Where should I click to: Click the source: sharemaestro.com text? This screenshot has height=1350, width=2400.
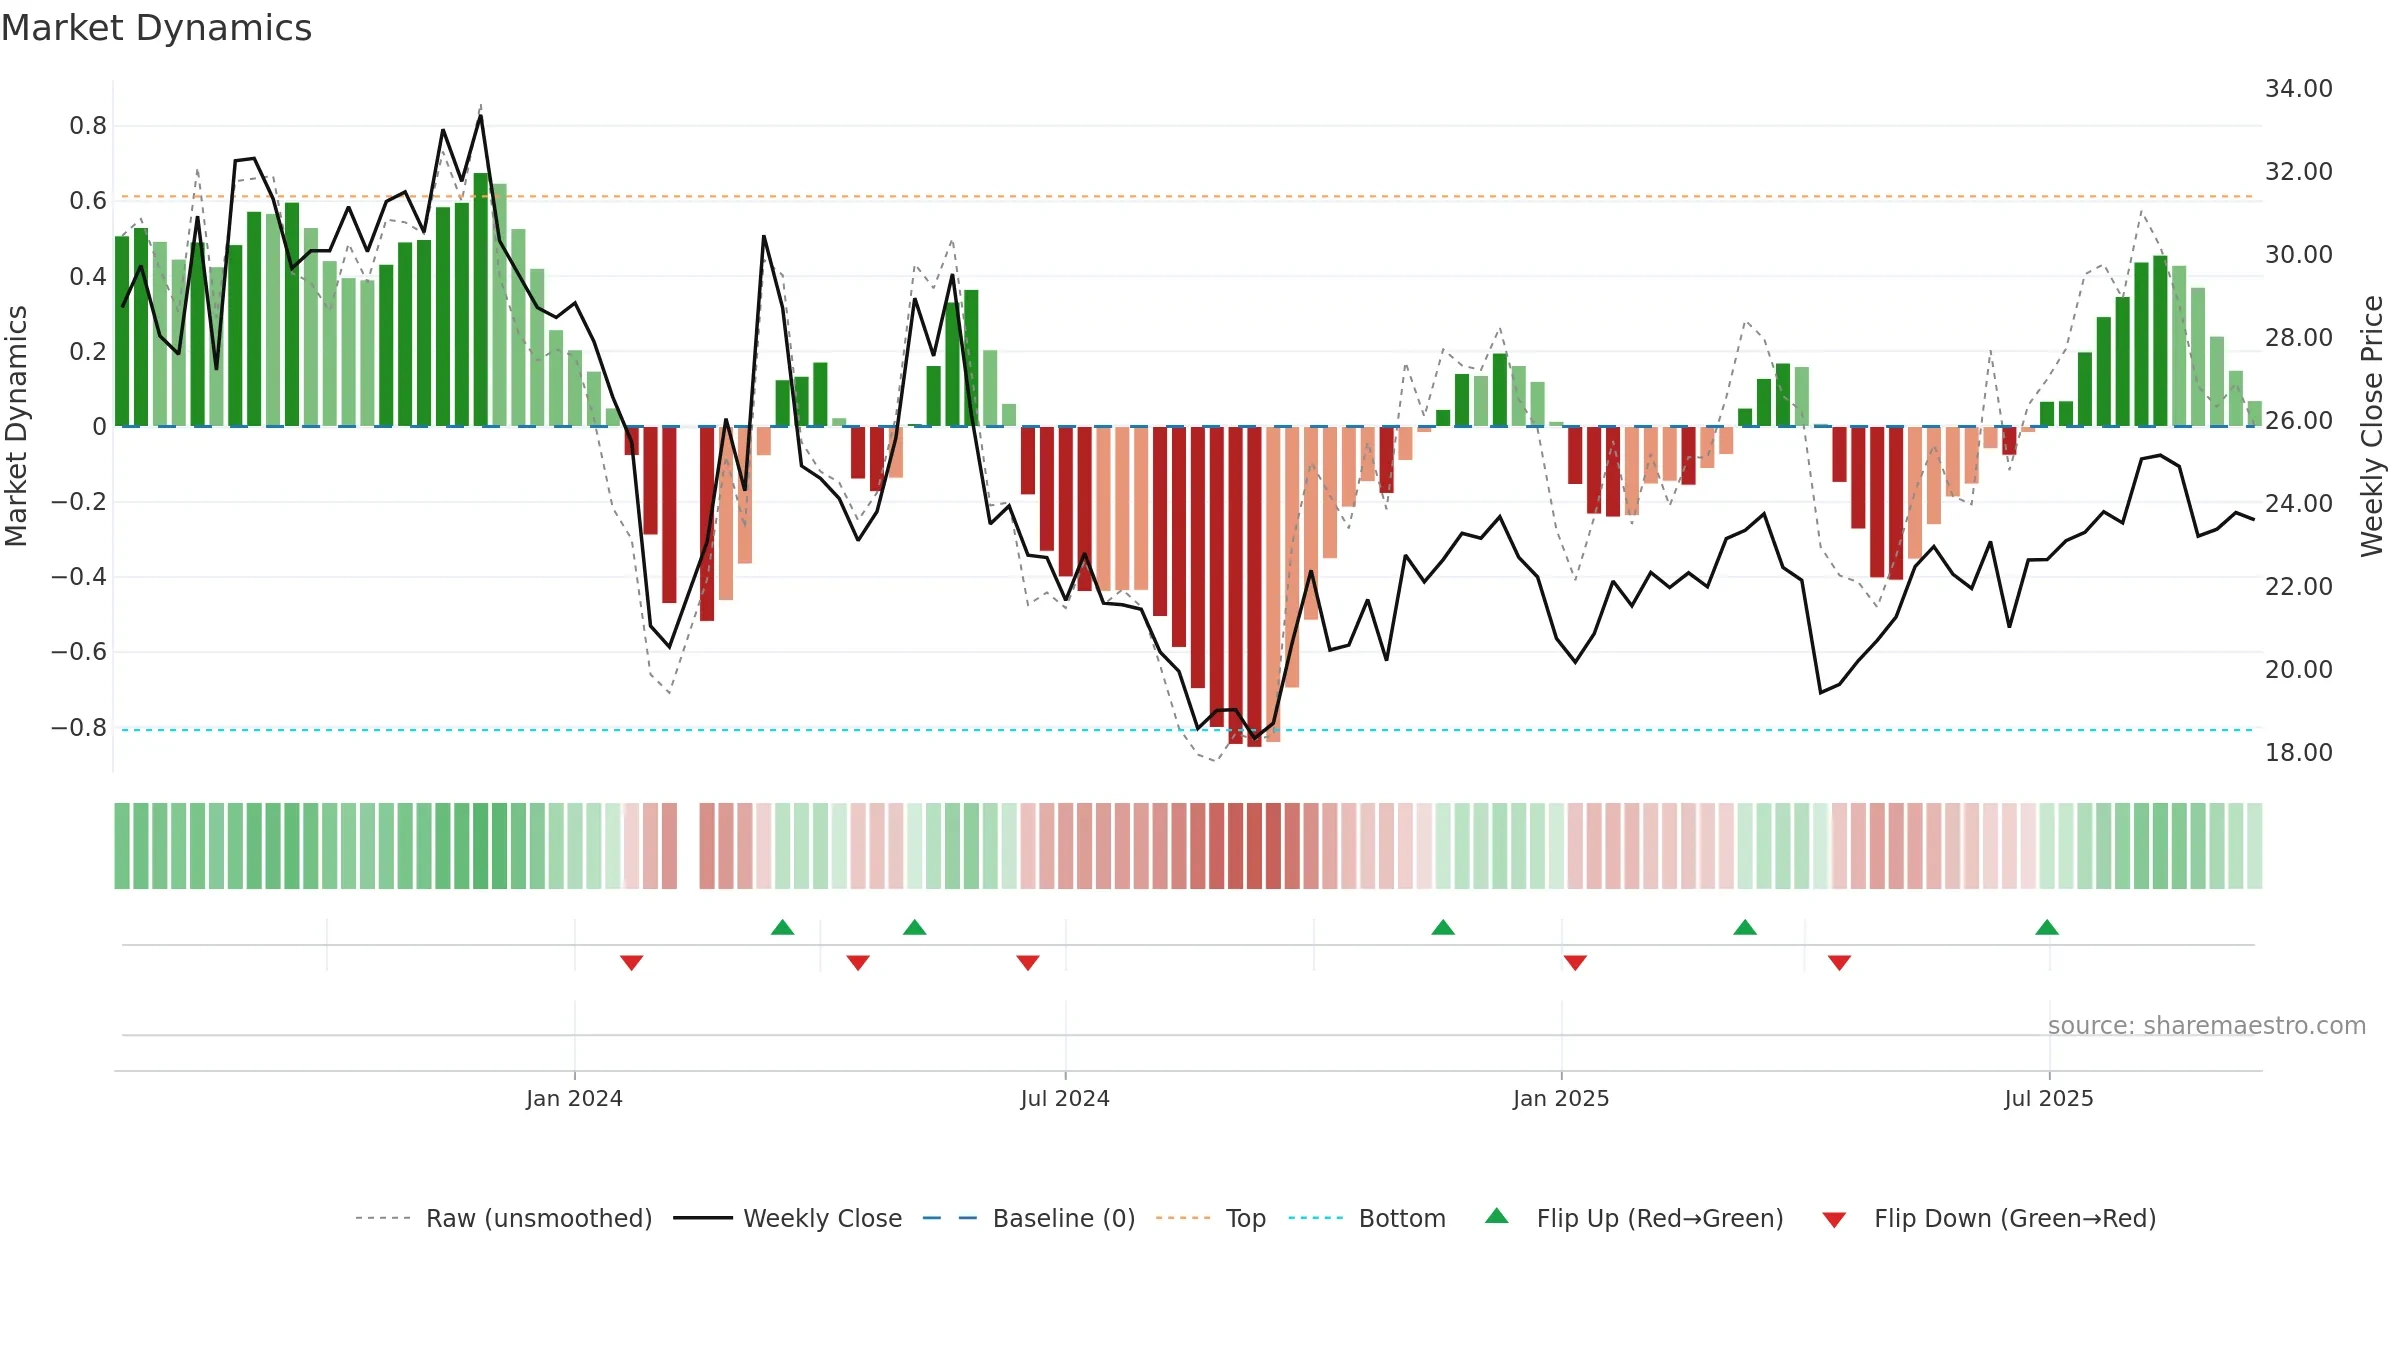pos(2207,1025)
